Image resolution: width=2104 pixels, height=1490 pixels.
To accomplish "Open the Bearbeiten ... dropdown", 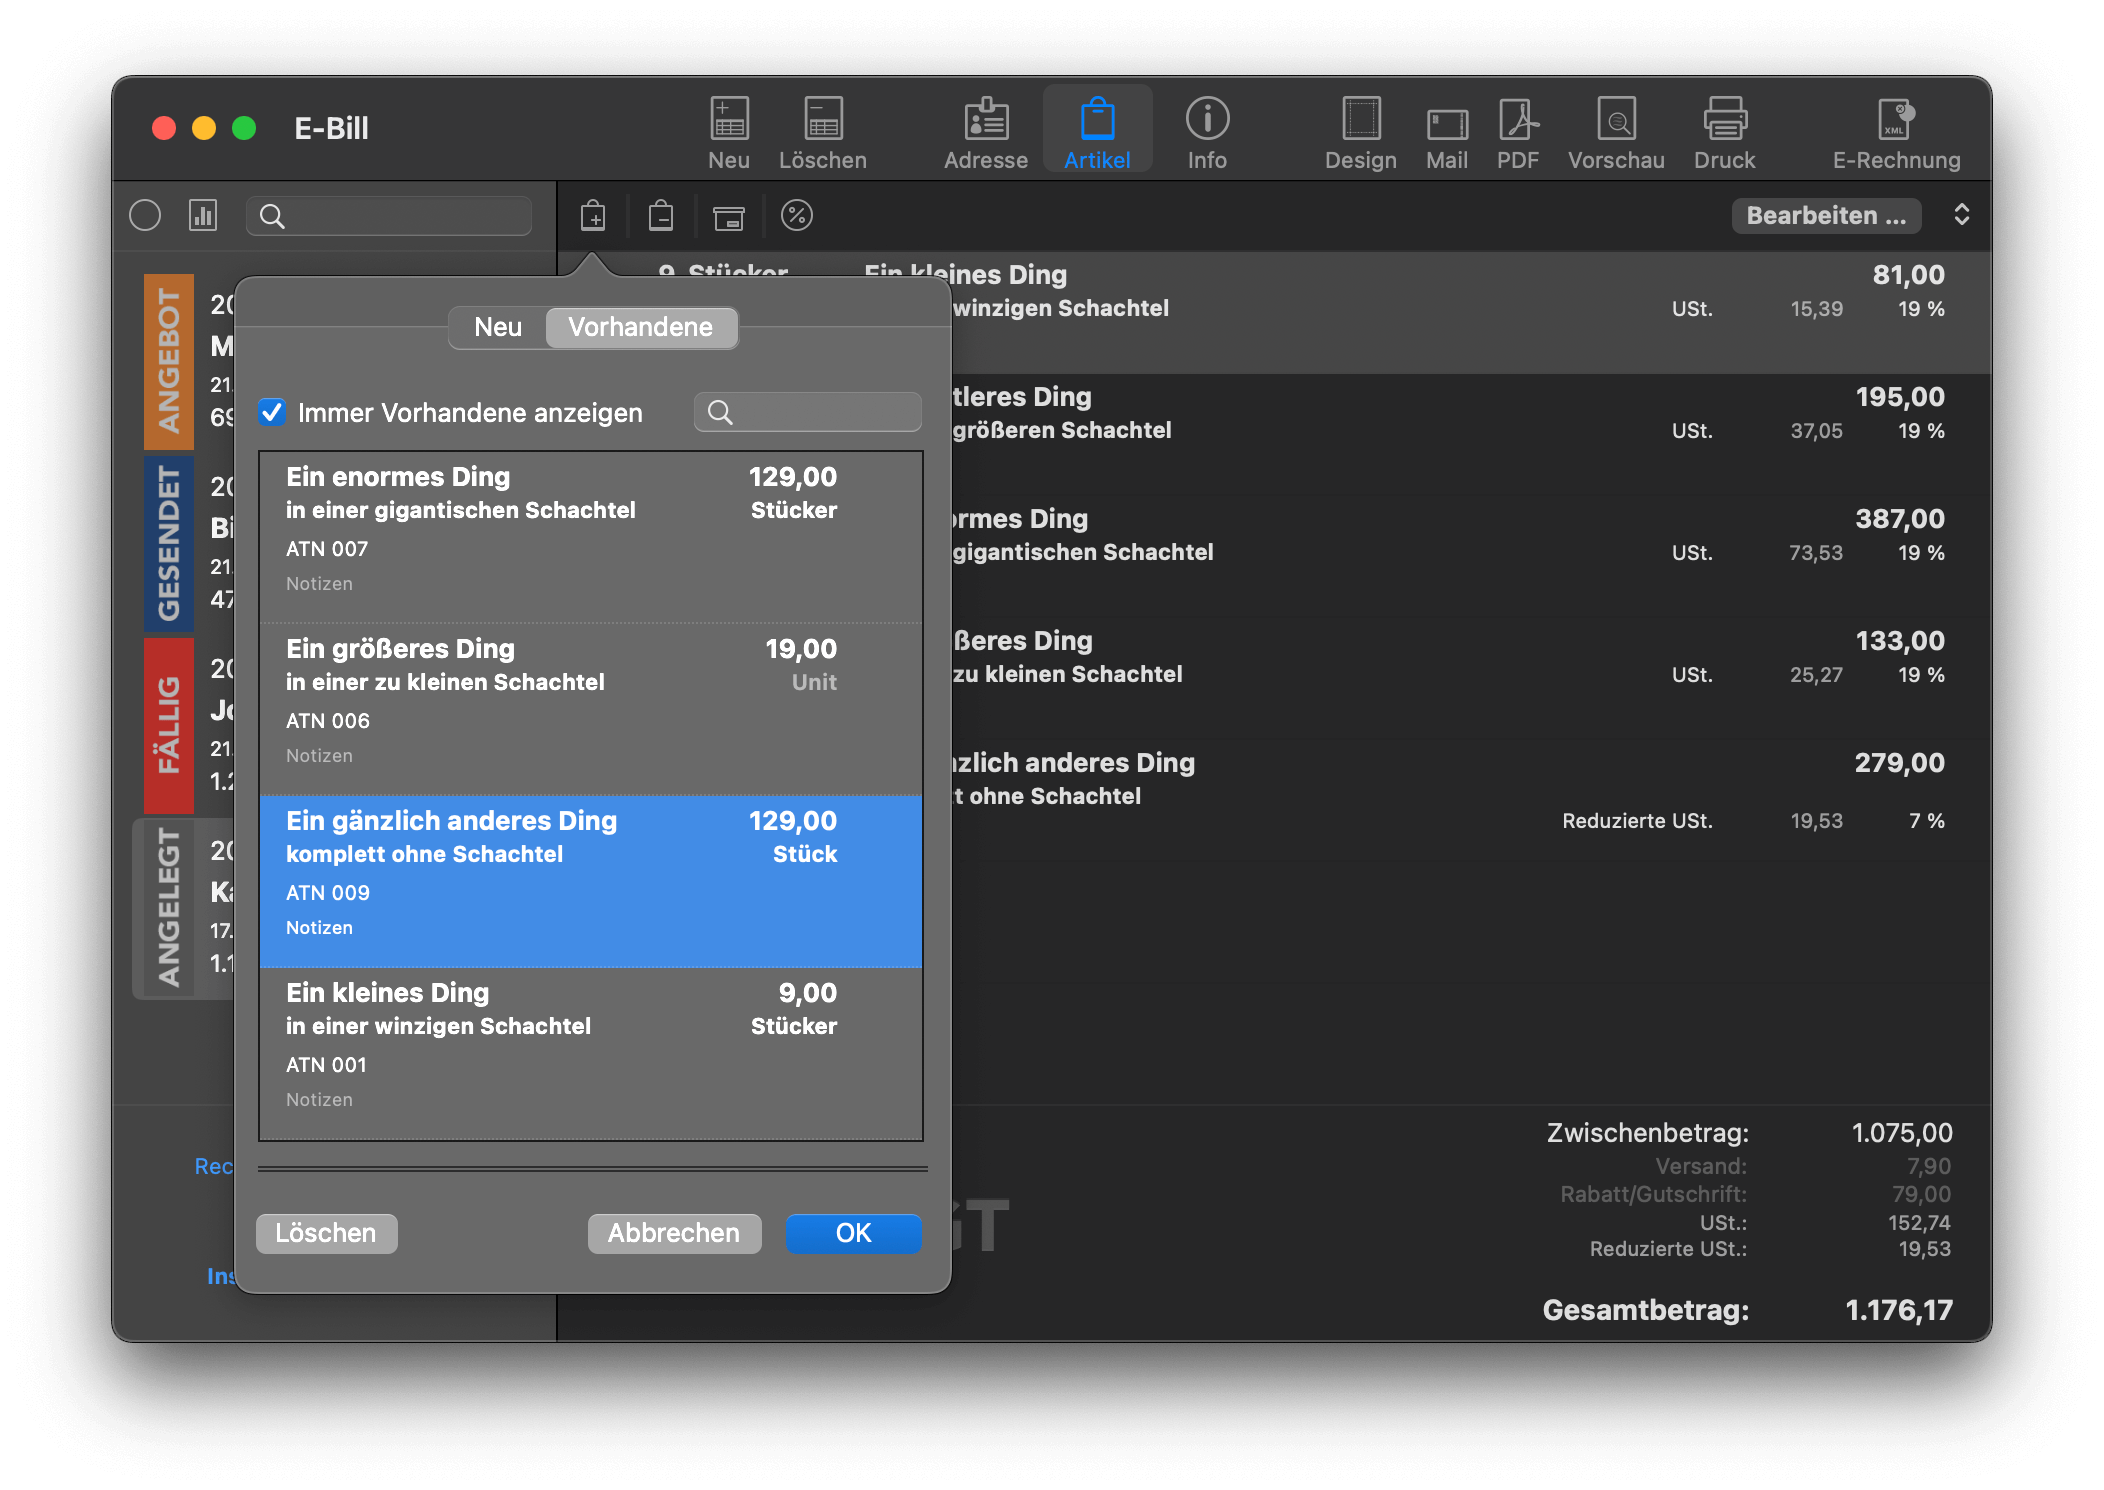I will (x=1825, y=215).
